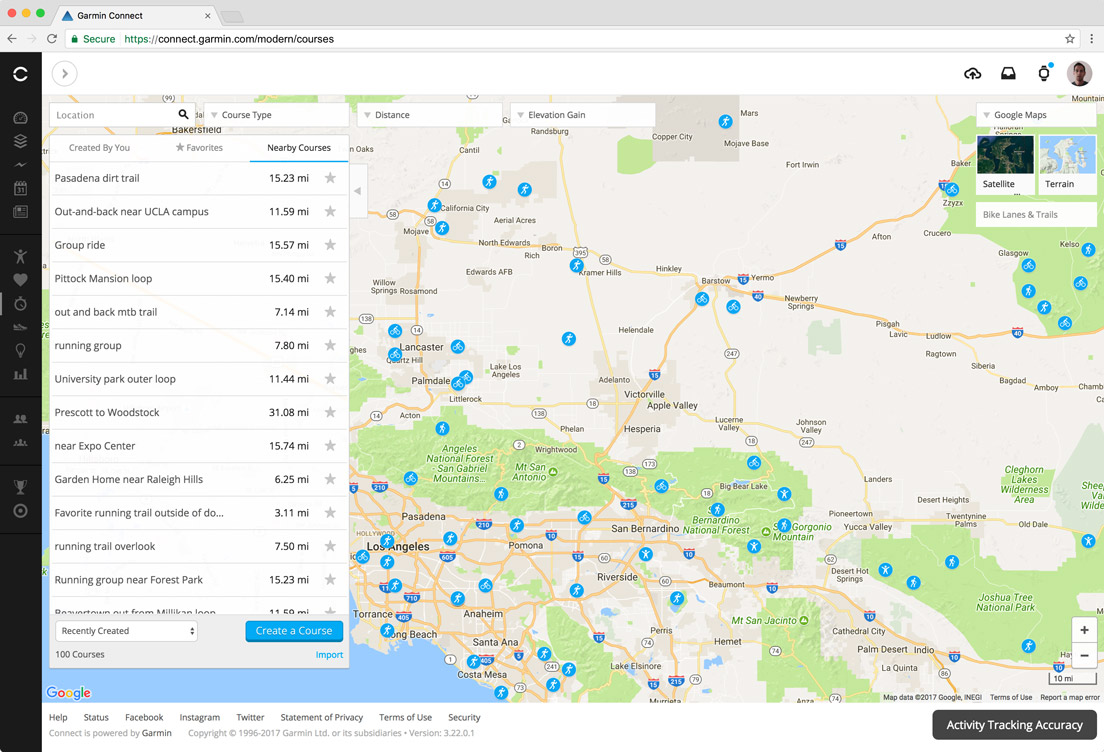Image resolution: width=1104 pixels, height=752 pixels.
Task: Open the Elevation Gain filter dropdown
Action: (x=582, y=115)
